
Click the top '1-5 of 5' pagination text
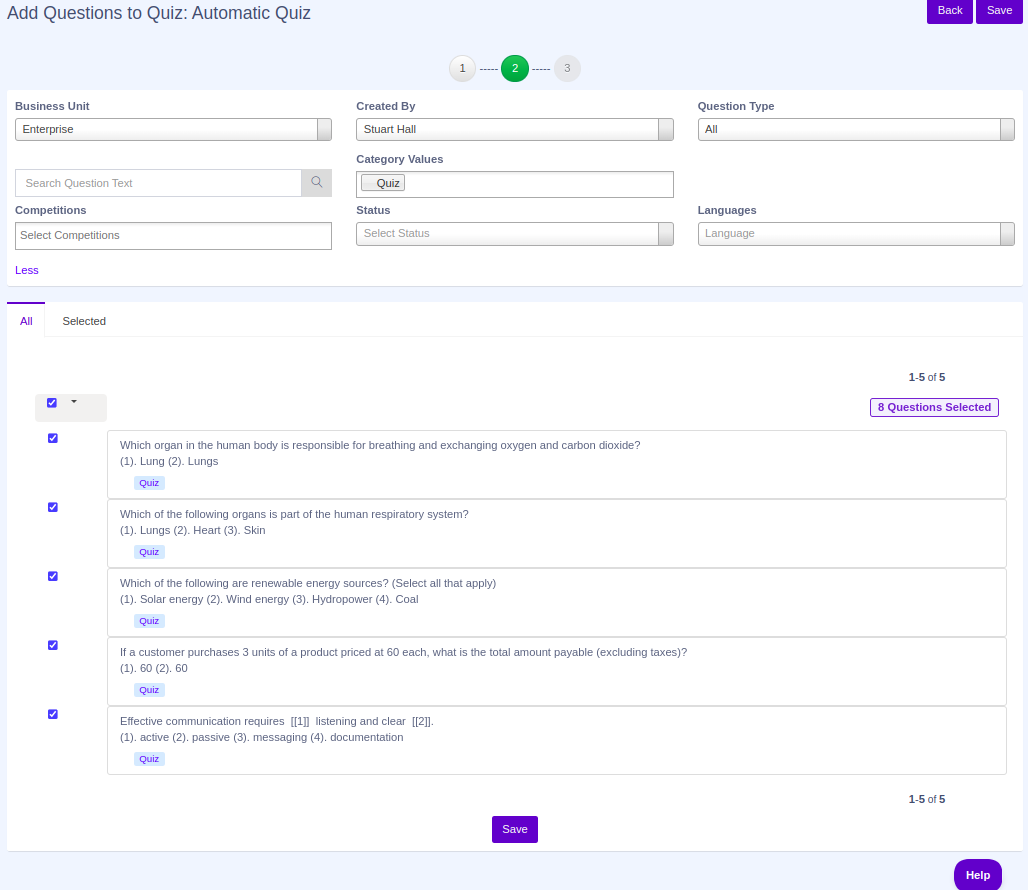coord(926,377)
